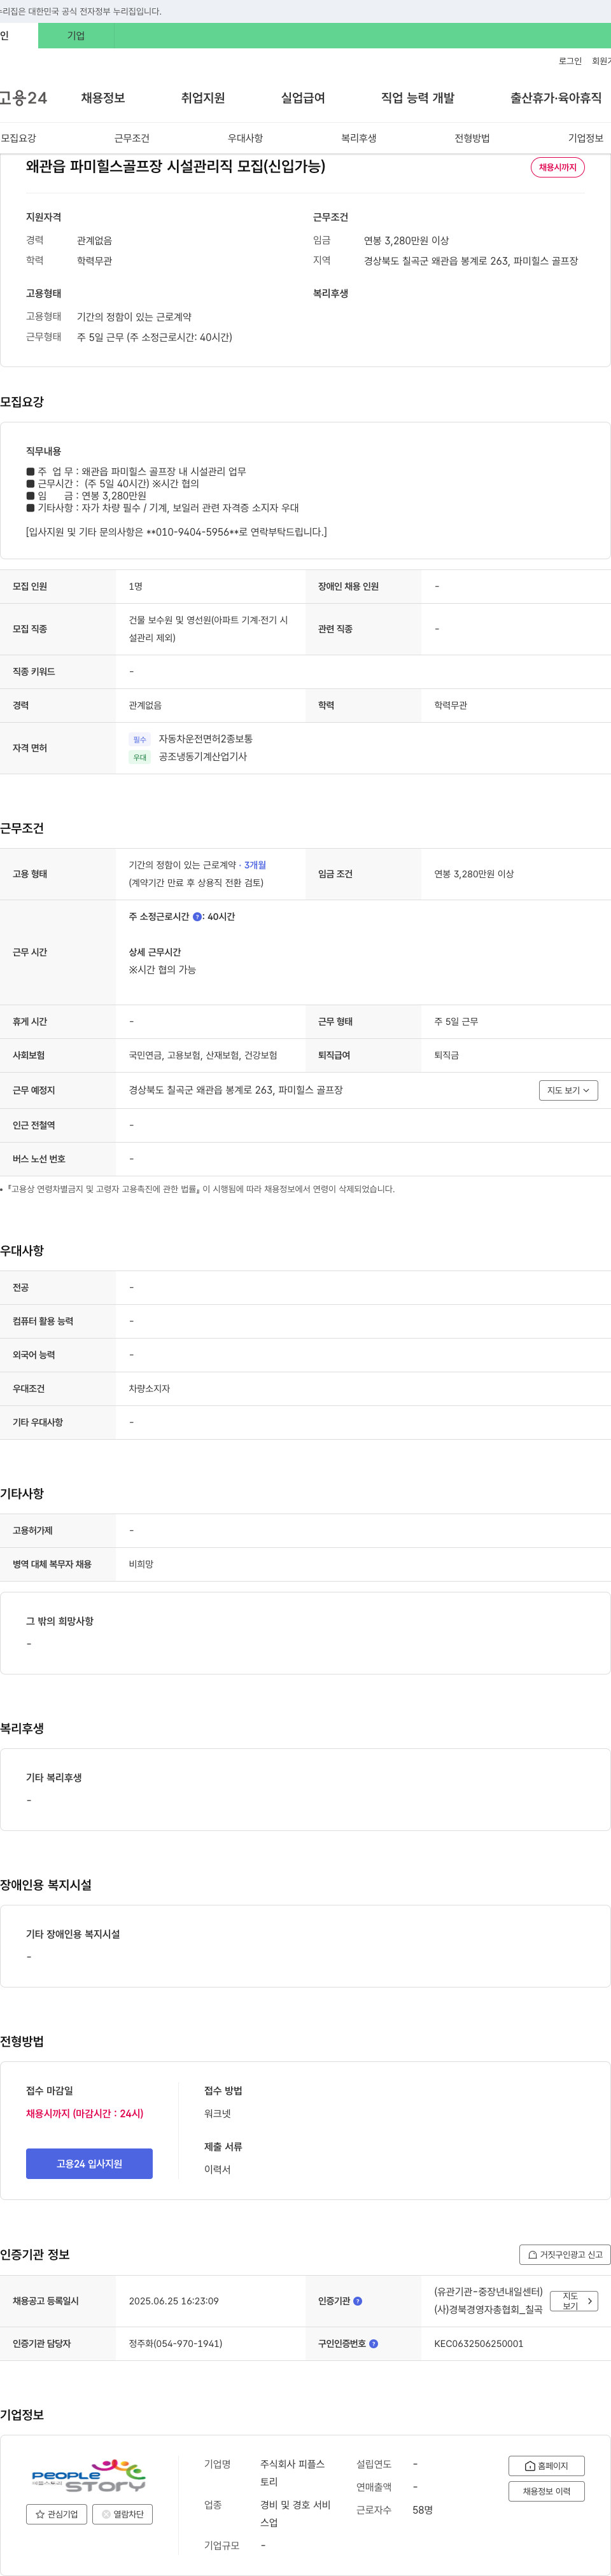Click the deadline text 채용시까지 (마감시간 : 24시)
The width and height of the screenshot is (611, 2576).
pos(85,2113)
